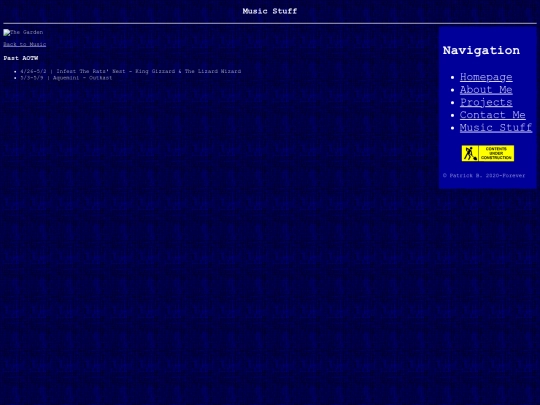This screenshot has height=405, width=540.
Task: Select the Music Stuff navigation link
Action: (x=496, y=128)
